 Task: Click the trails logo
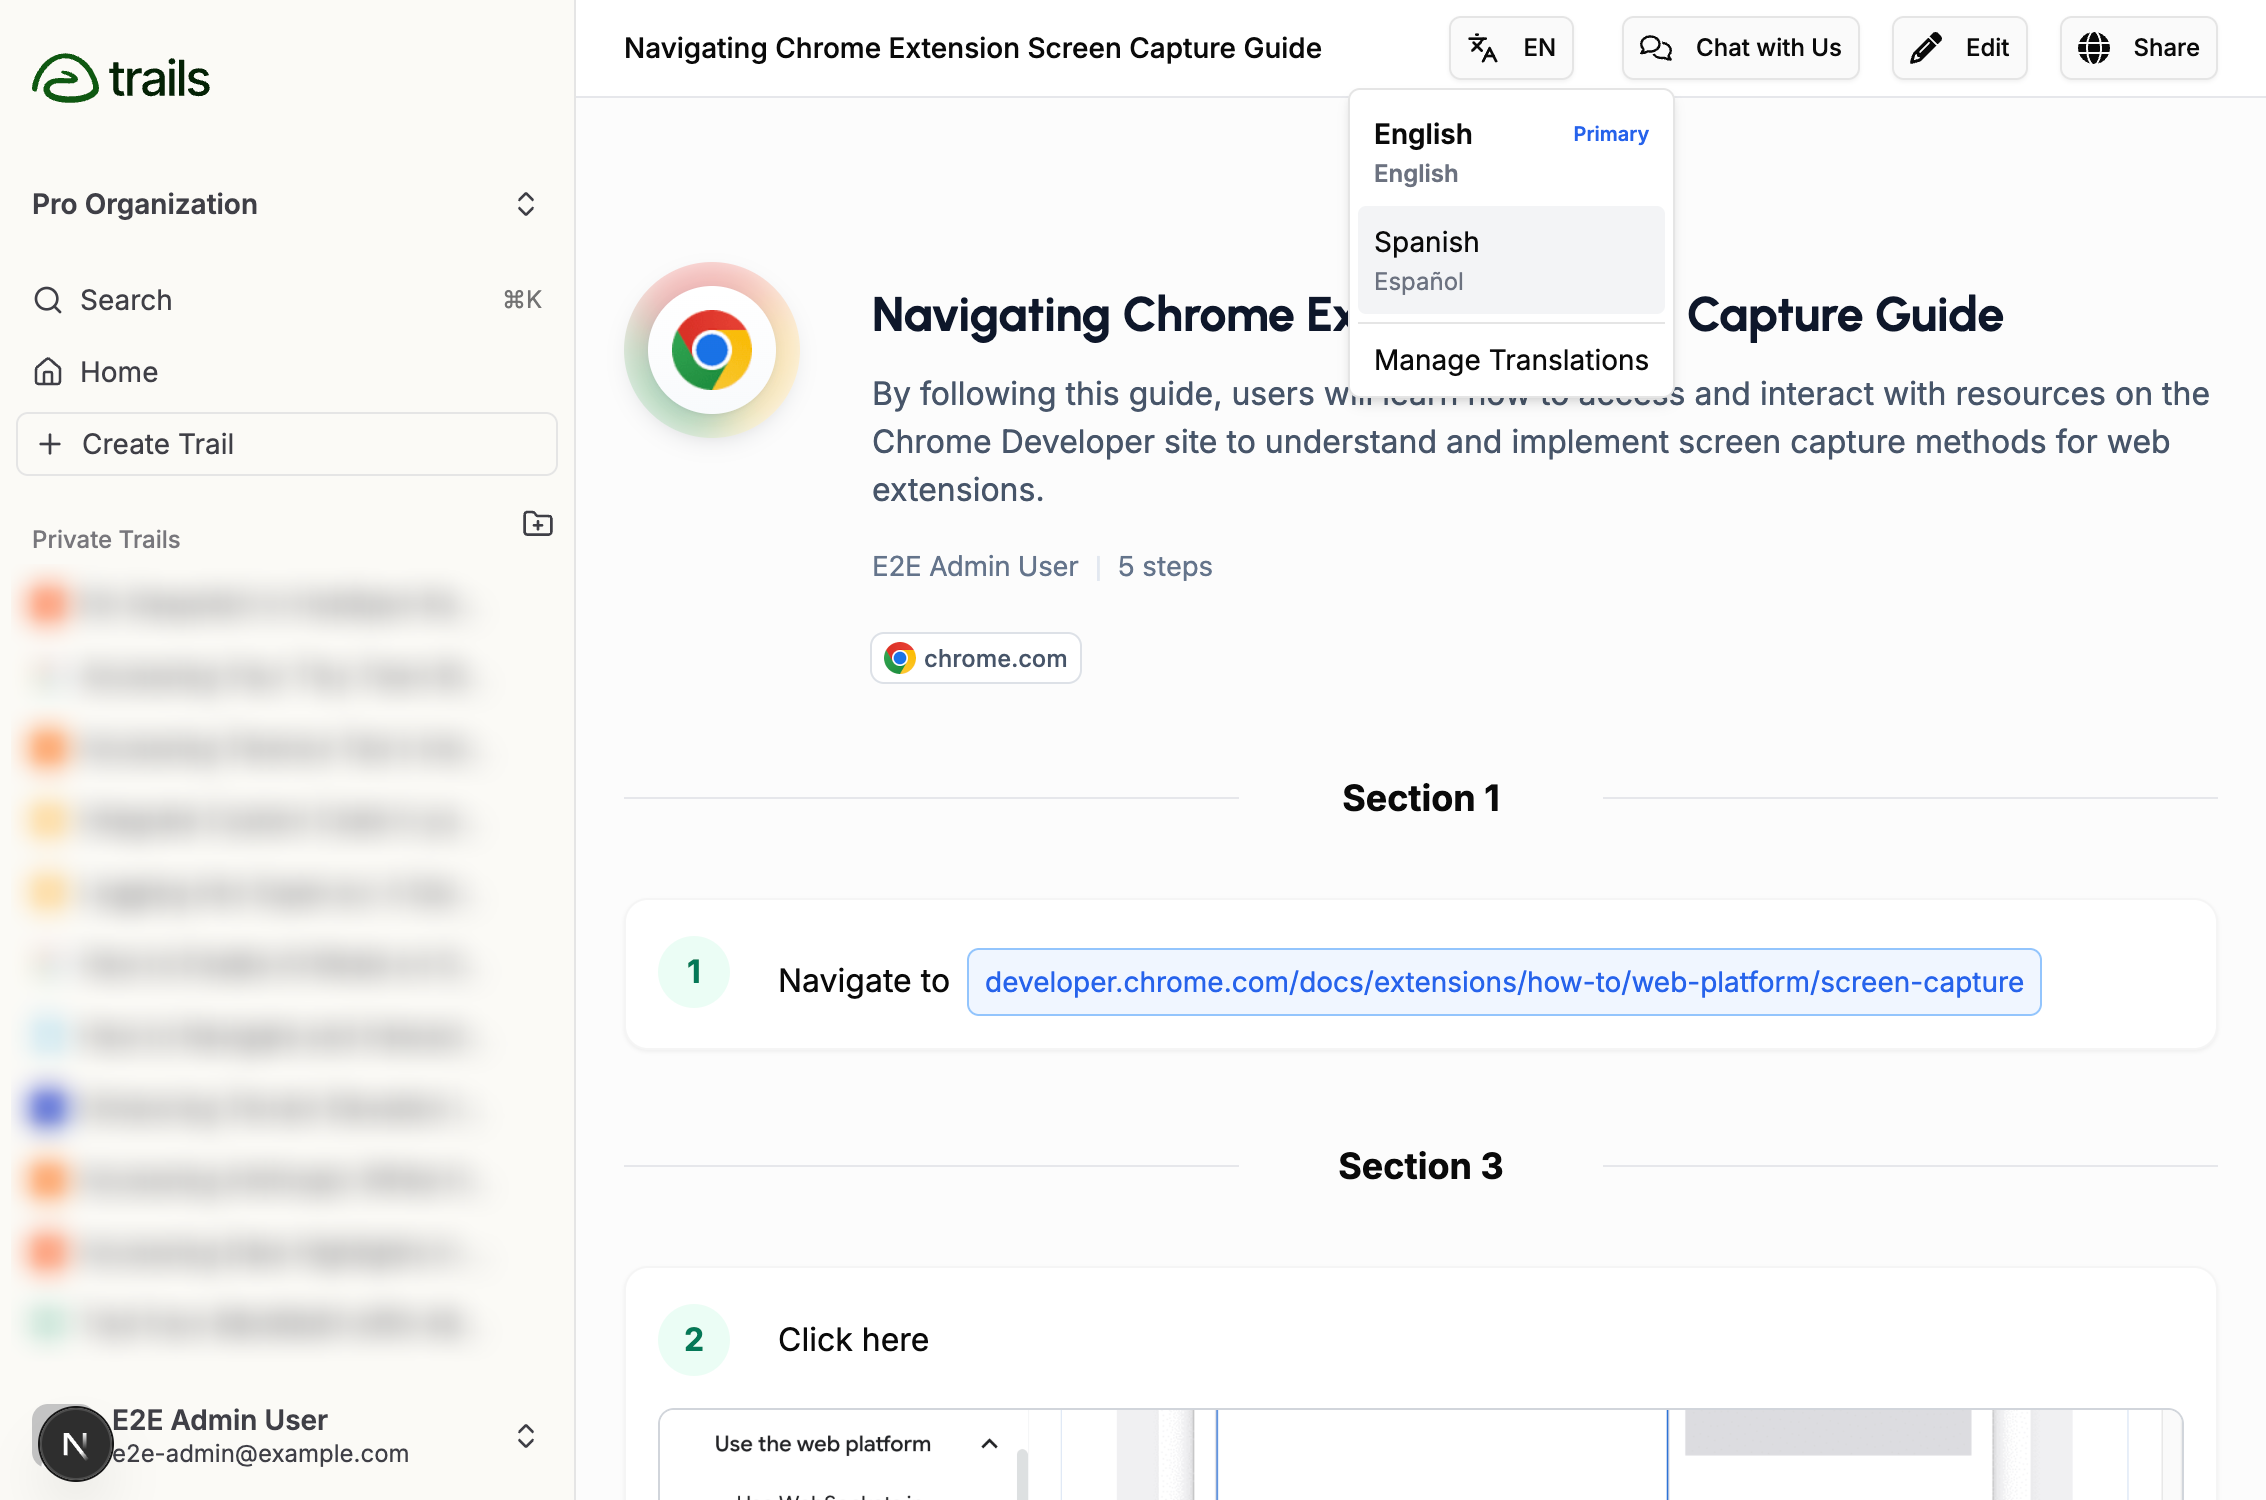[121, 78]
